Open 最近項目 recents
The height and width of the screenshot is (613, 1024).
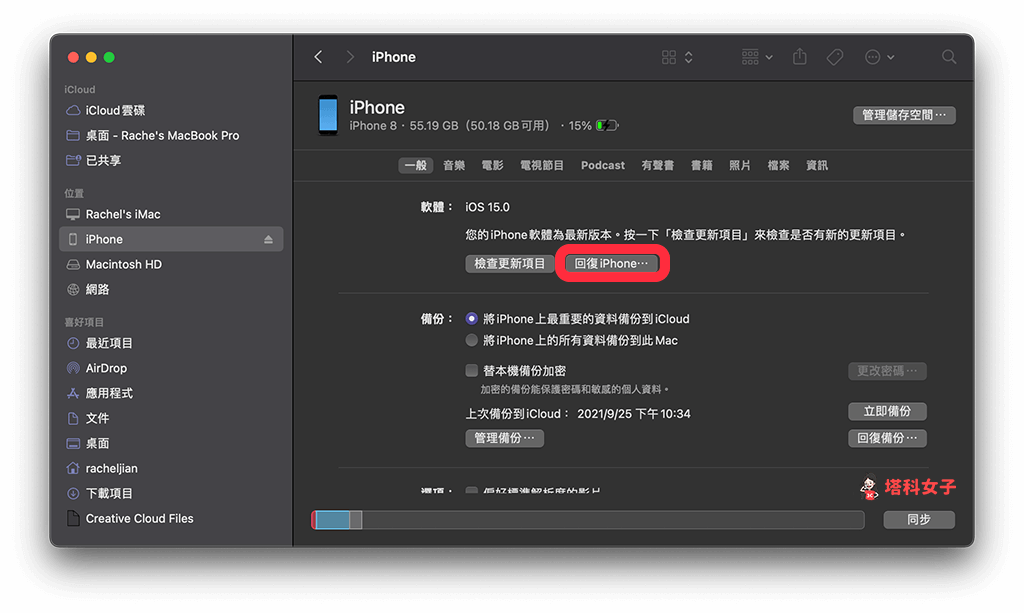point(100,343)
